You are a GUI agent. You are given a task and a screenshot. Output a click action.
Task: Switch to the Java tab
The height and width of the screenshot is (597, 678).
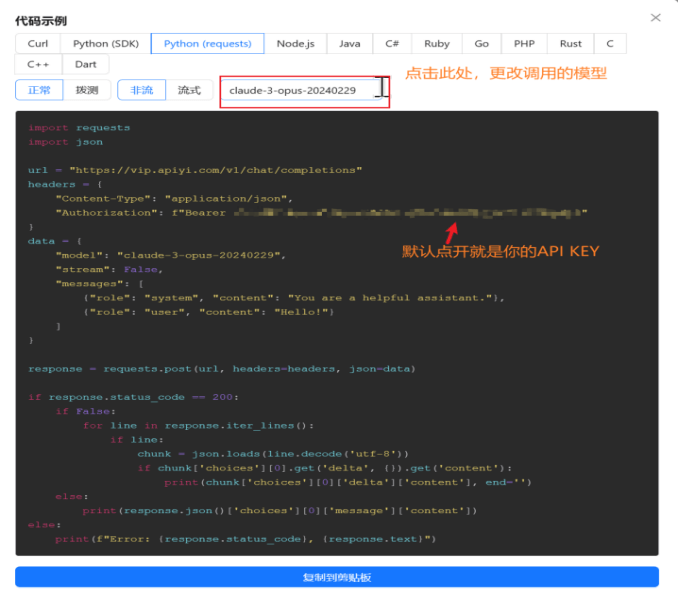pos(349,44)
